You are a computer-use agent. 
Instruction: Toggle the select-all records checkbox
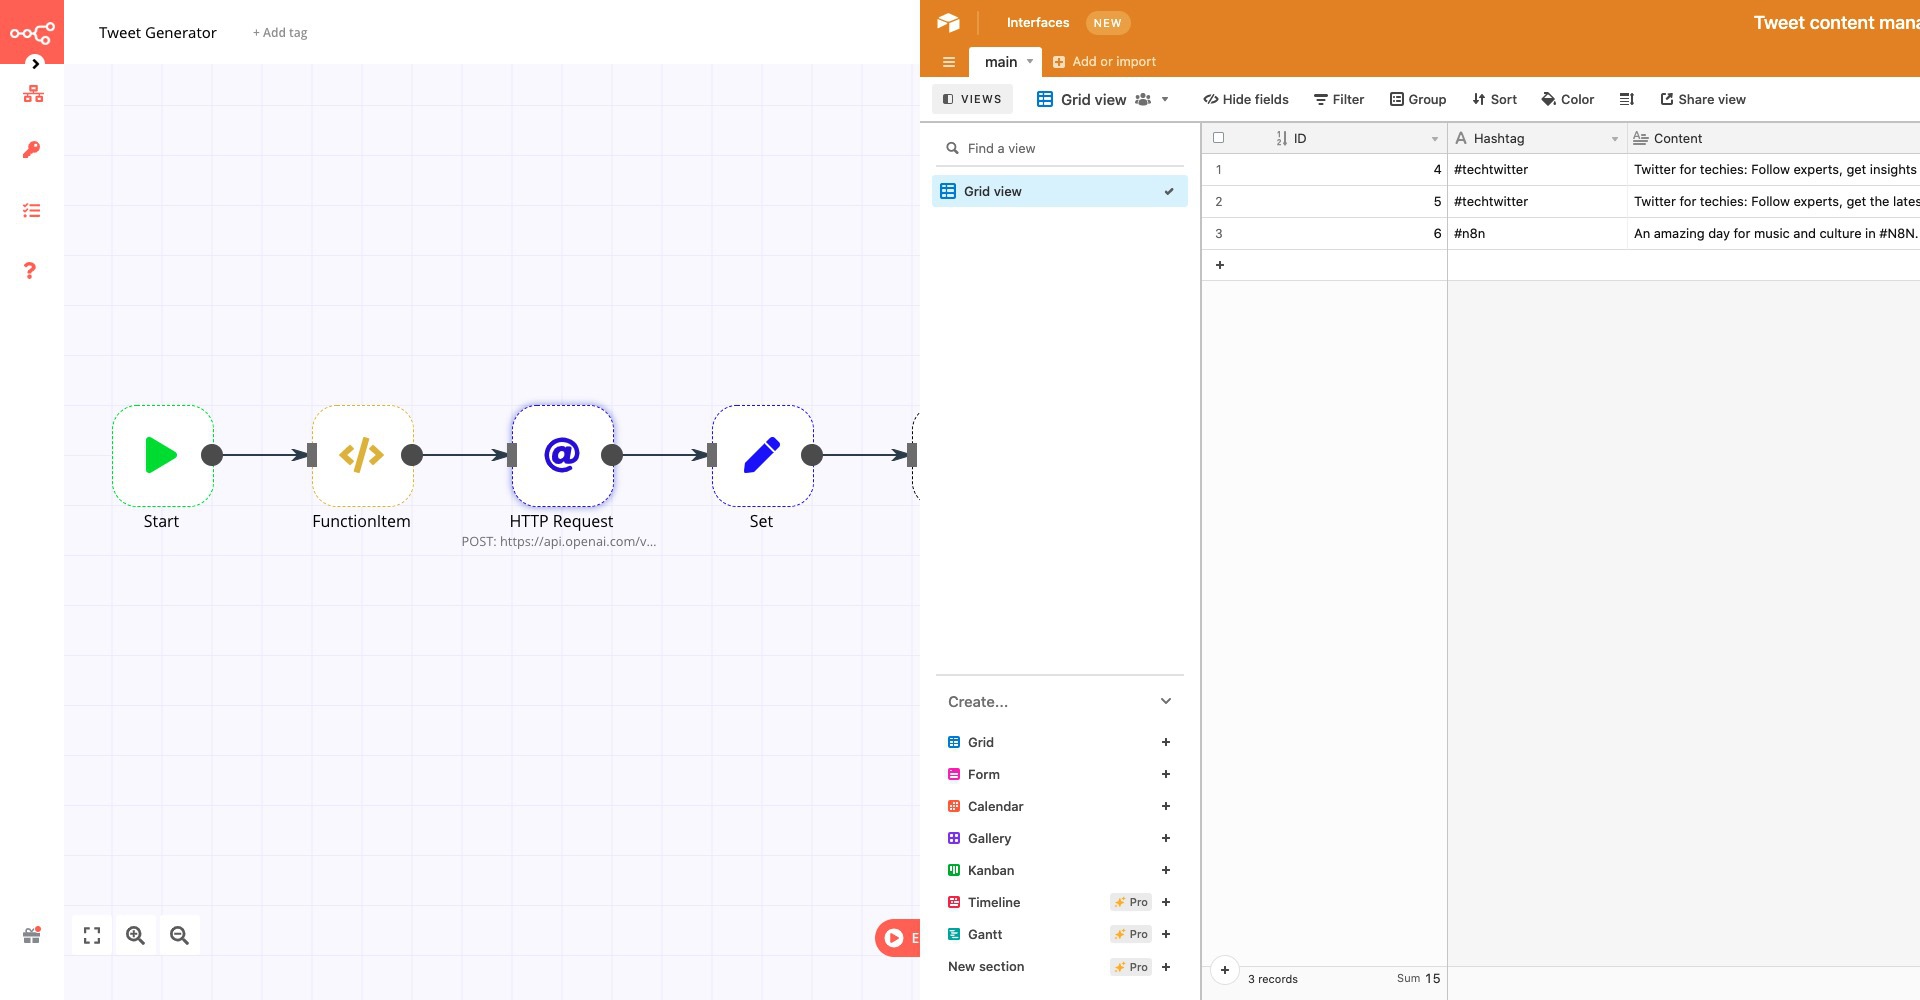[1218, 138]
